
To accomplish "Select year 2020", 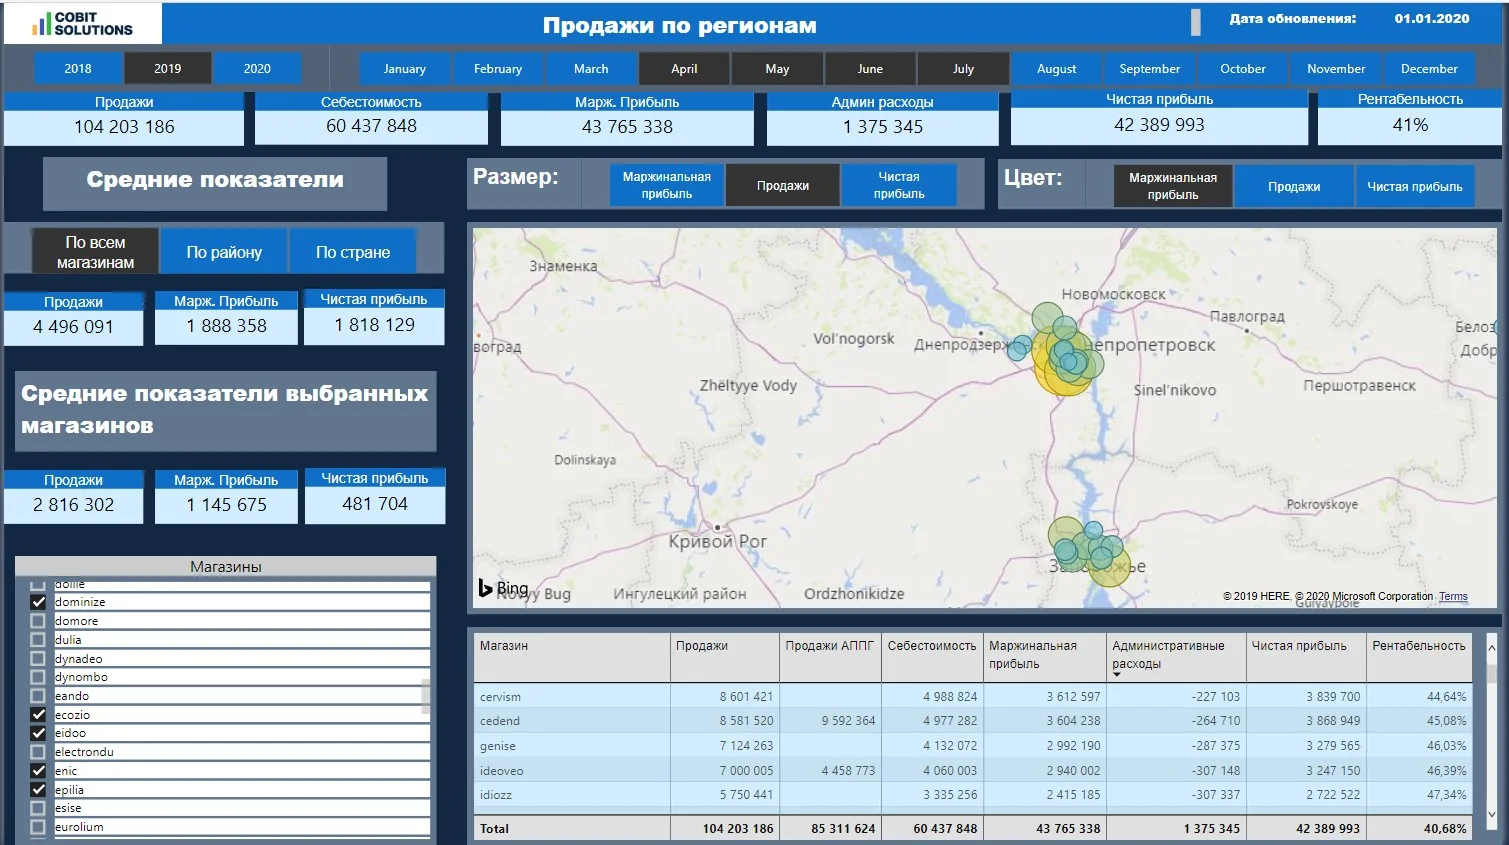I will (256, 68).
